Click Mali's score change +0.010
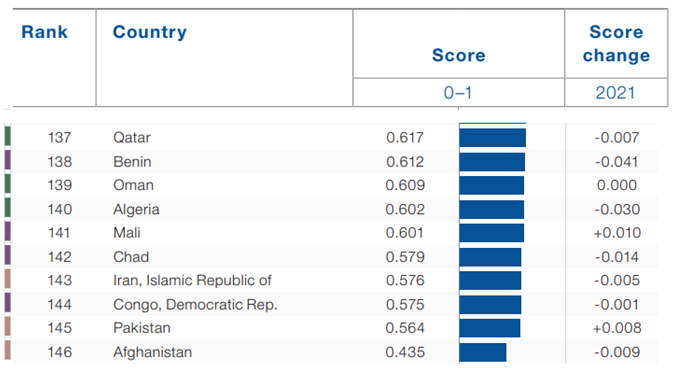673x368 pixels. pyautogui.click(x=617, y=233)
